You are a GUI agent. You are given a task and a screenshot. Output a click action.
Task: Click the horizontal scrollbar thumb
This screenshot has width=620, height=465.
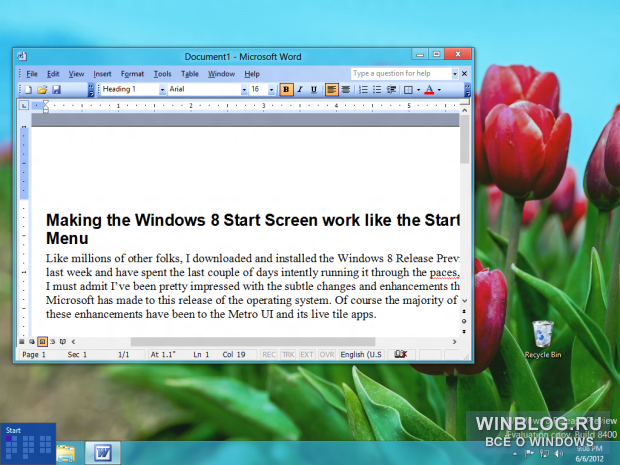253,342
